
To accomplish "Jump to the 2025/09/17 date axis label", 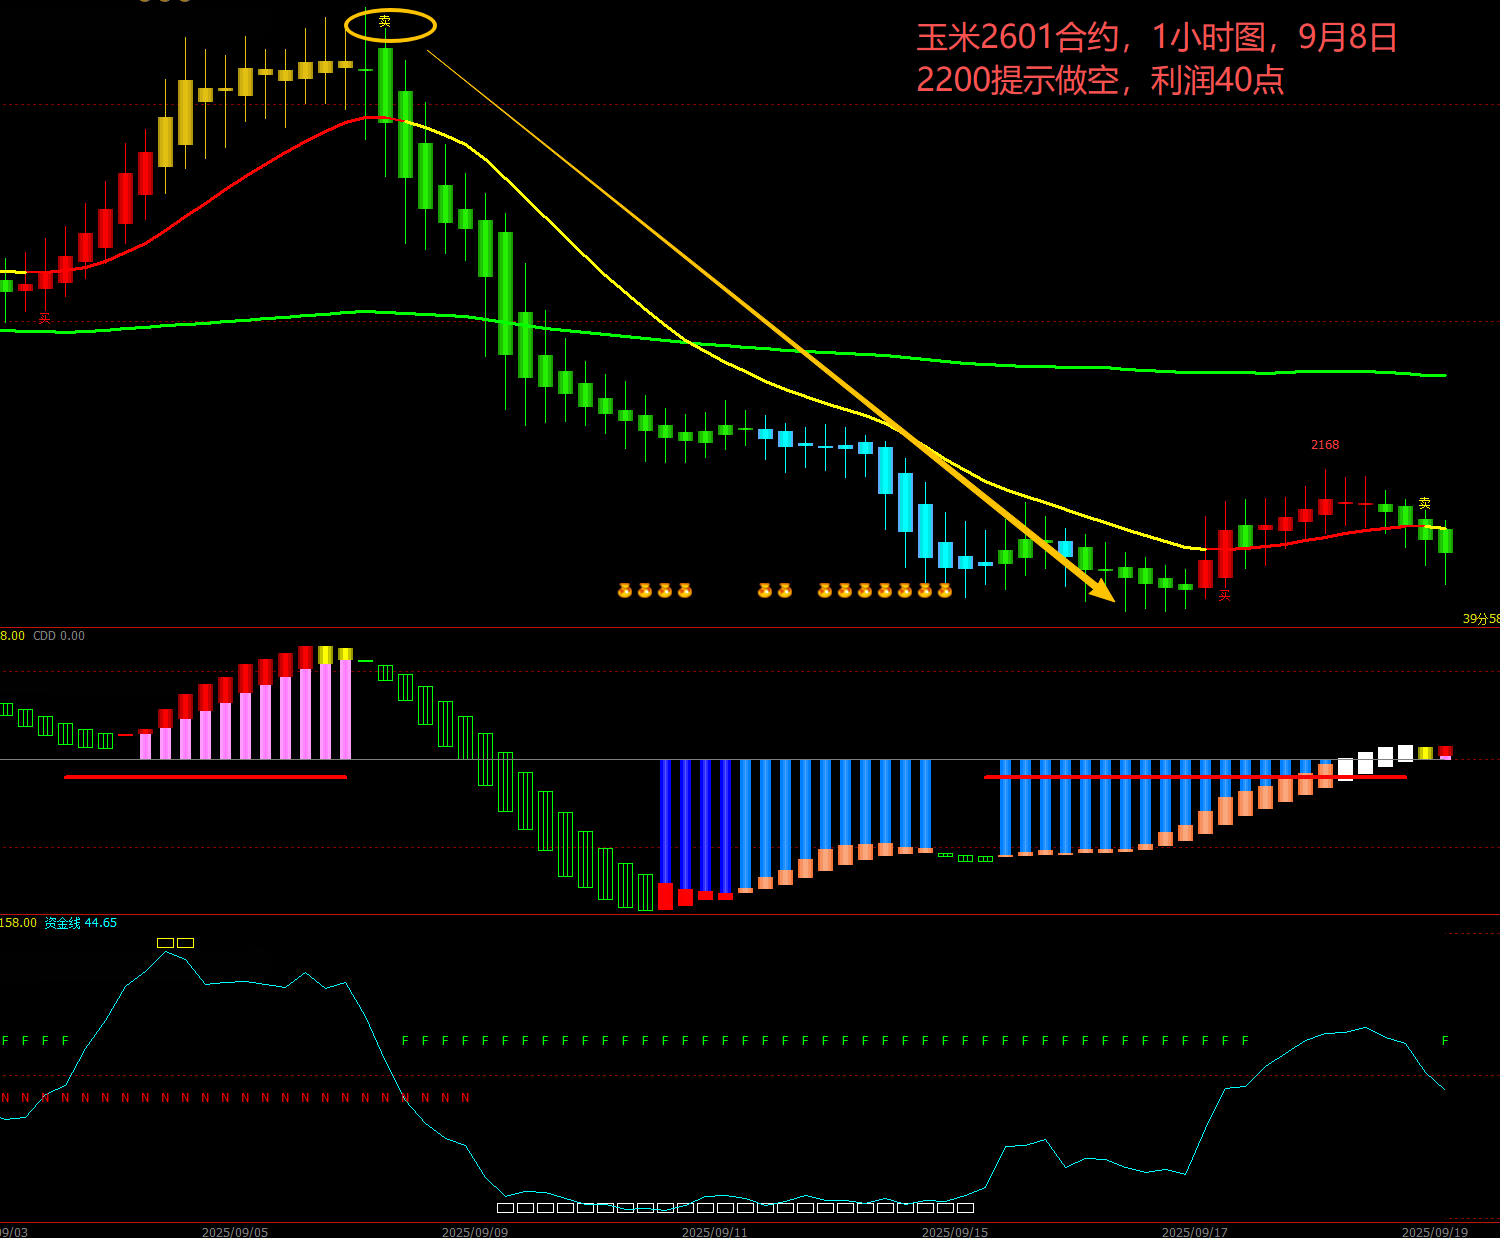I will coord(1195,1232).
